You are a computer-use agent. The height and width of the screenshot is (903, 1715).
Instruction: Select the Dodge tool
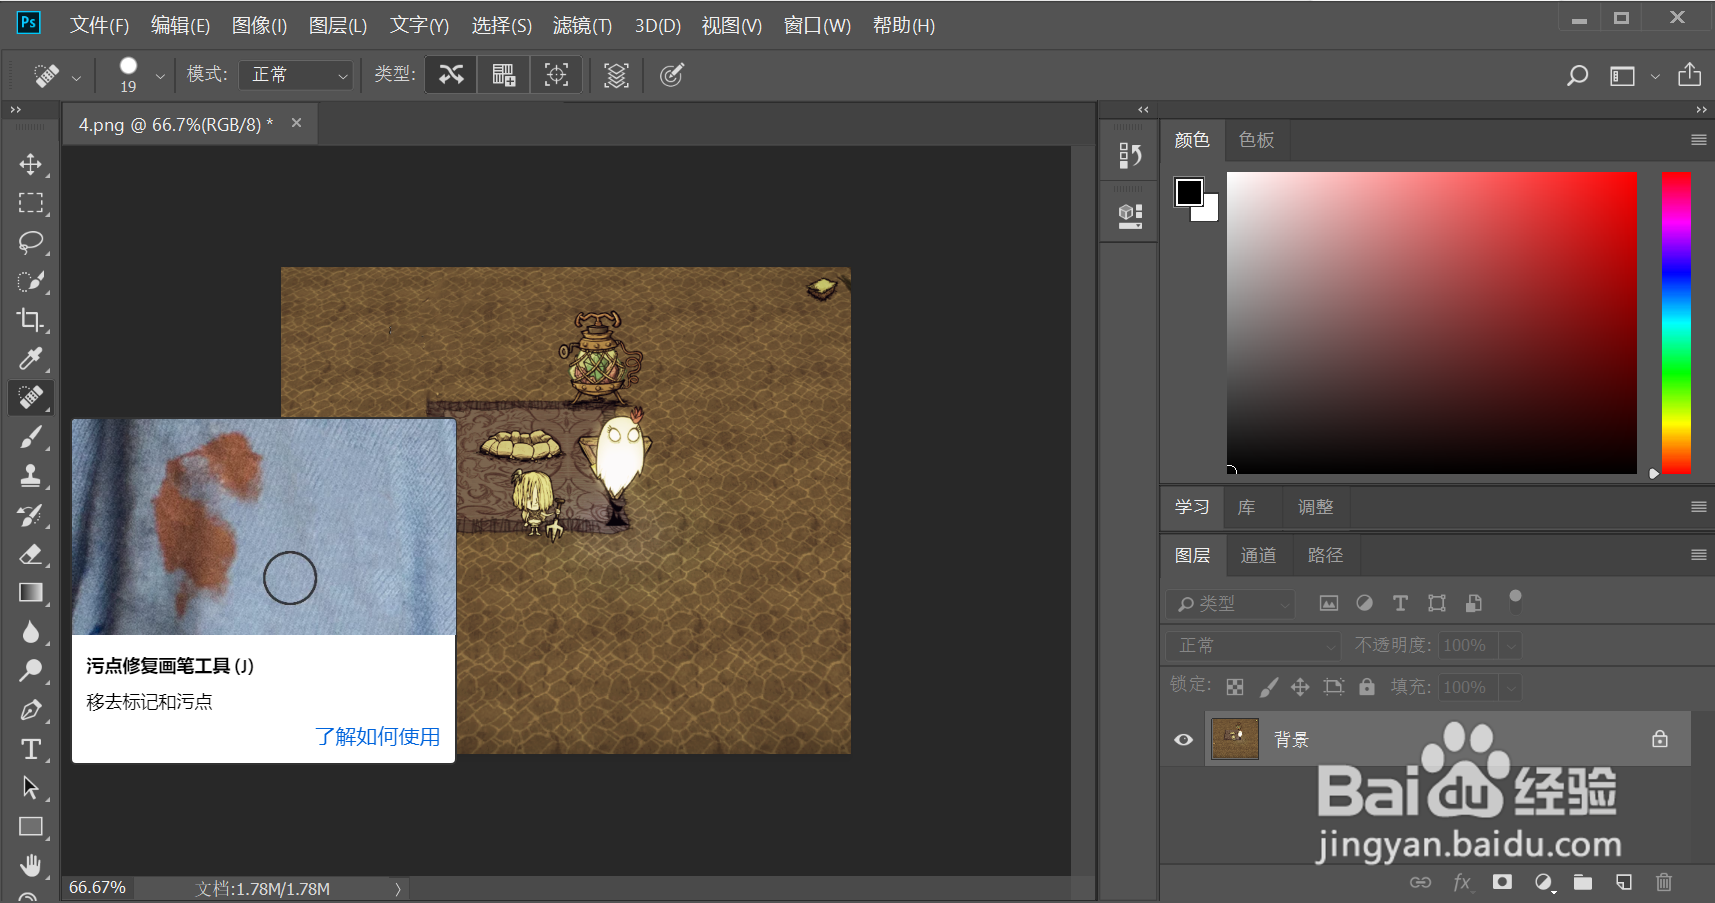(31, 671)
